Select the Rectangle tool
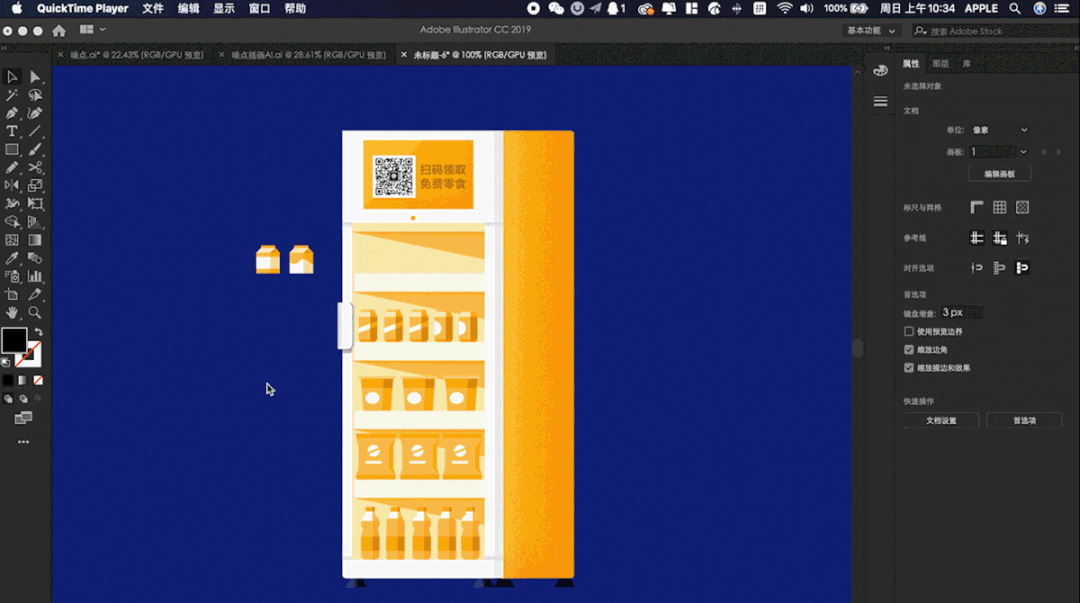The image size is (1080, 603). pyautogui.click(x=12, y=149)
